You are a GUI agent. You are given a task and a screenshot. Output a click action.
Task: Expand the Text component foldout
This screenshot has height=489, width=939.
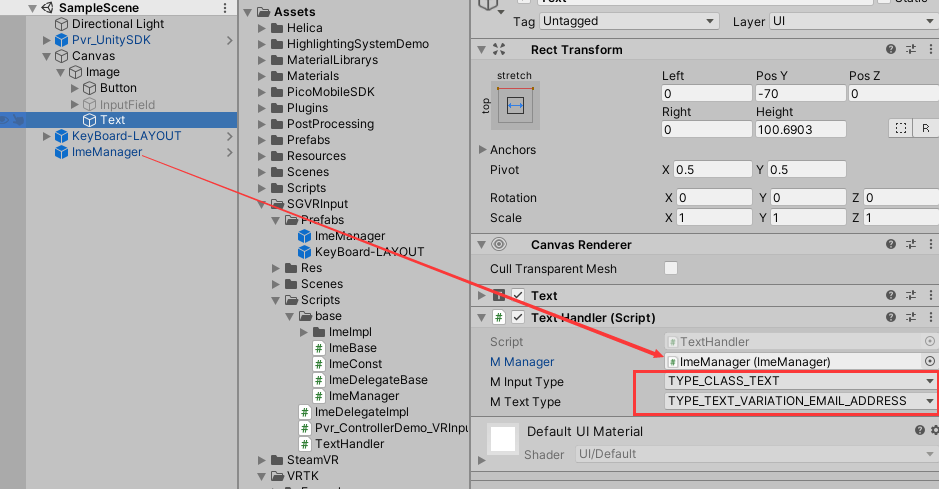click(x=482, y=296)
